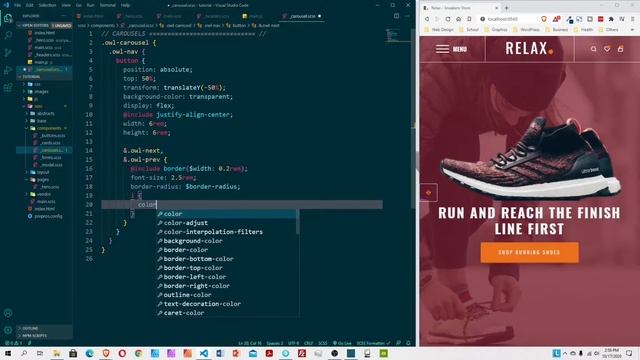Open the Manage gear icon in VS Code
Screen dimensions: 640x360
click(8, 330)
